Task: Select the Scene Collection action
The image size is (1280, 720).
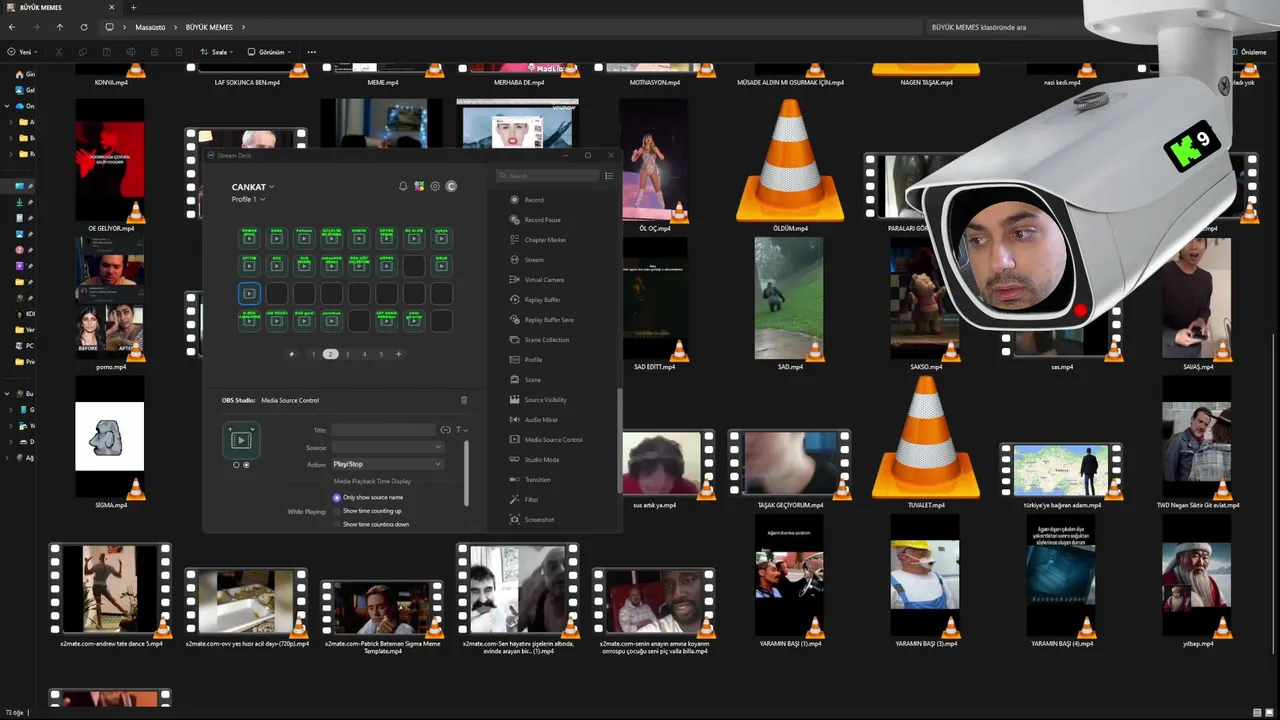Action: pos(540,340)
